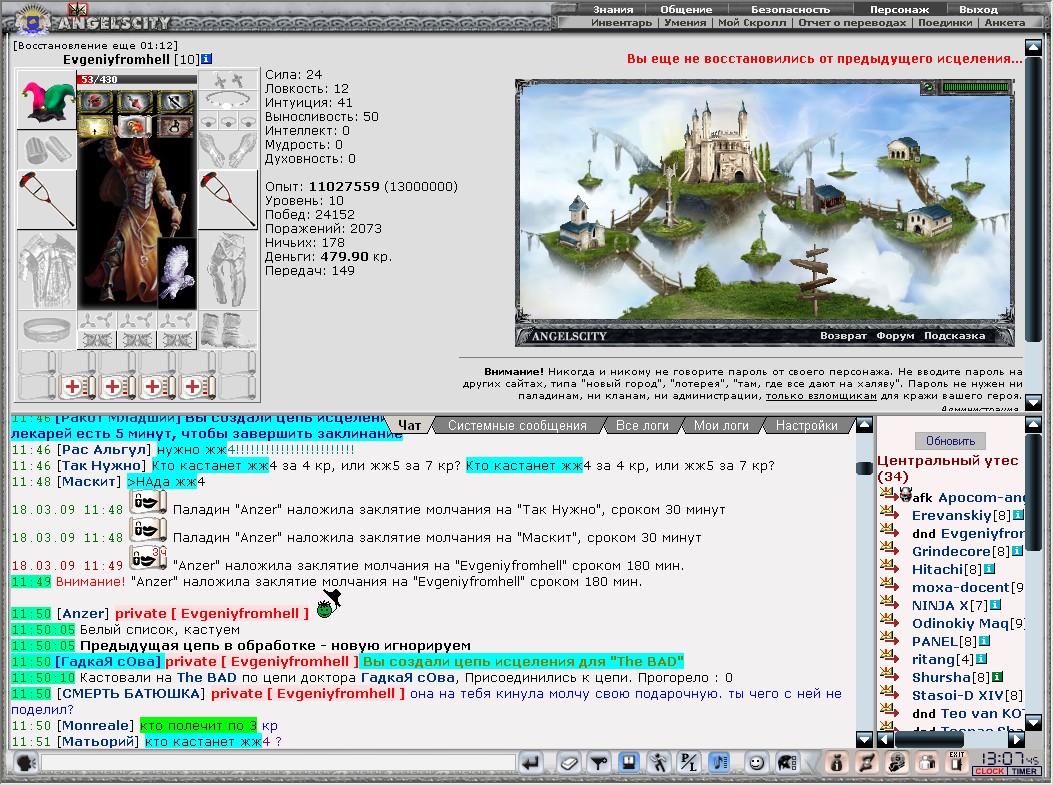Image resolution: width=1053 pixels, height=785 pixels.
Task: Toggle the P/L chat mode button
Action: (688, 763)
